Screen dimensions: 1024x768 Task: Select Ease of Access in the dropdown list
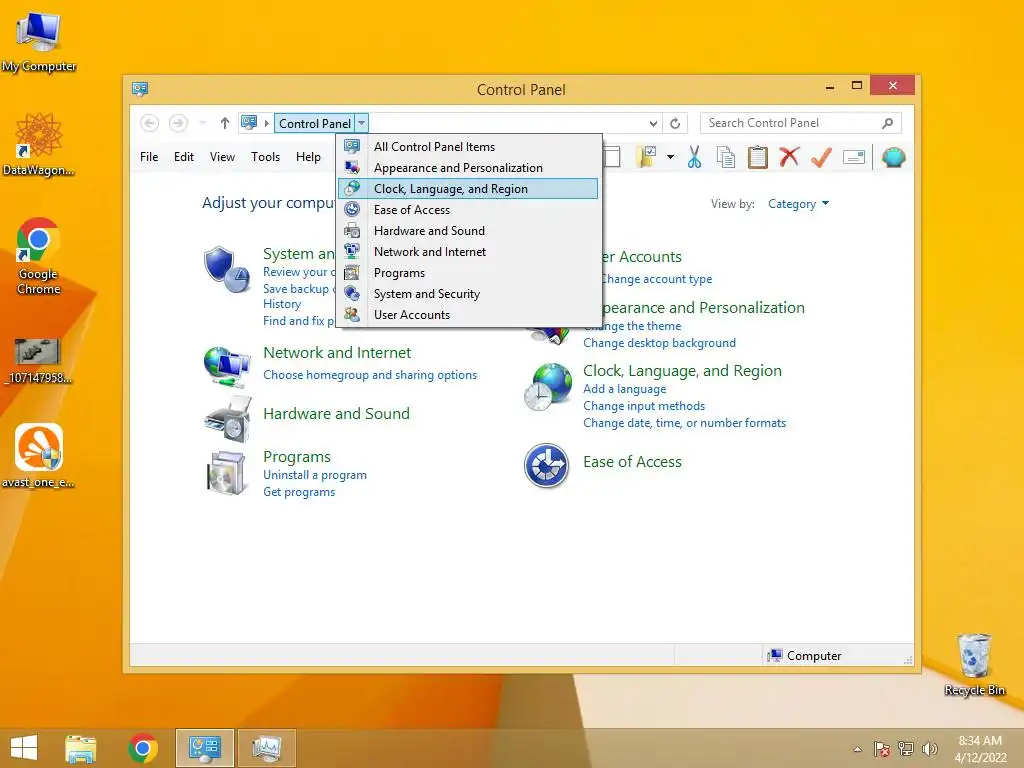point(468,210)
